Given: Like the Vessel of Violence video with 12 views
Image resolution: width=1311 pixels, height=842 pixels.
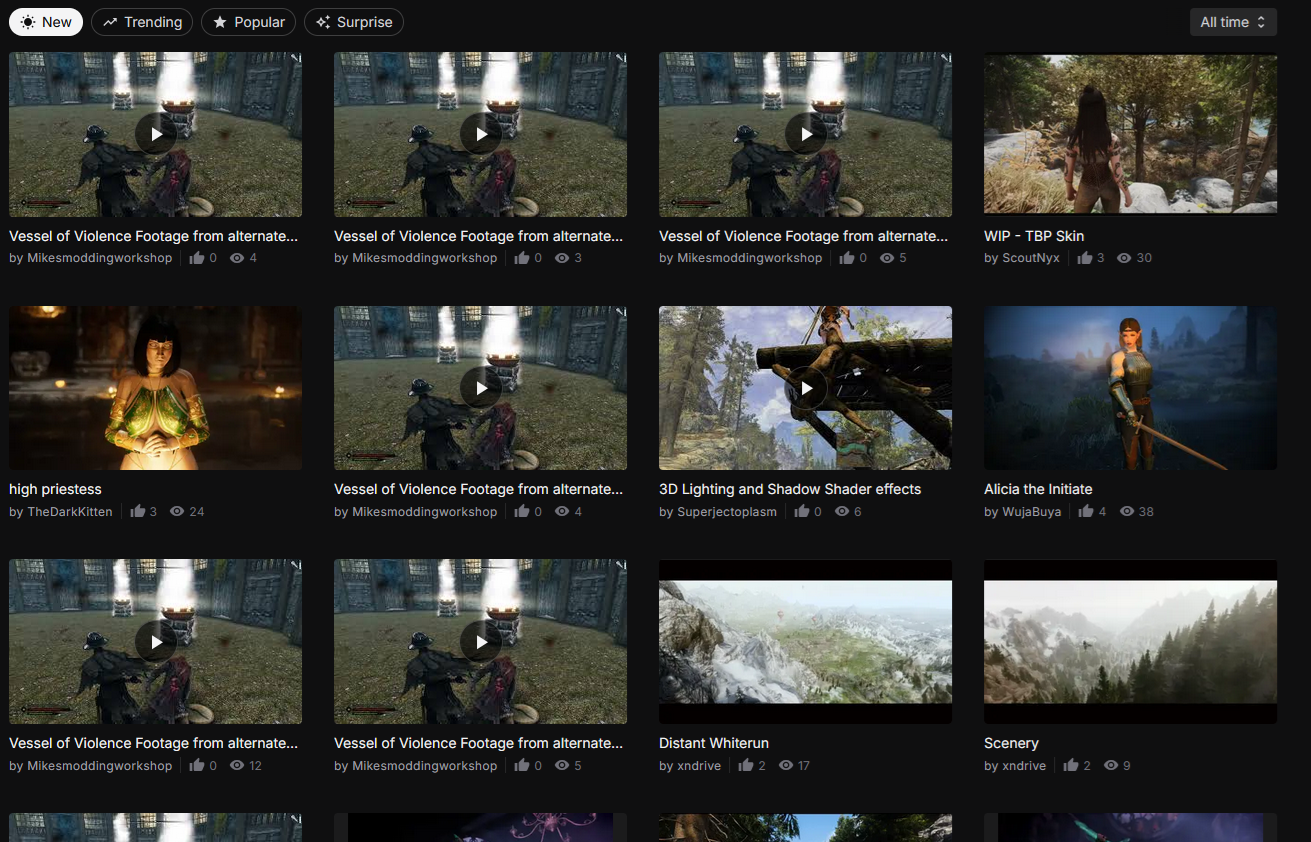Looking at the screenshot, I should 196,766.
